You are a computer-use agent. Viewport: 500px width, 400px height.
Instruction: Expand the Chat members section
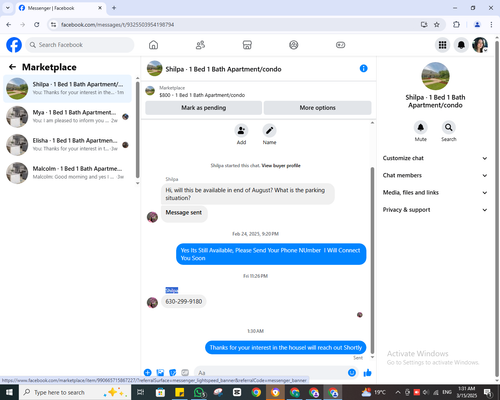click(x=435, y=175)
